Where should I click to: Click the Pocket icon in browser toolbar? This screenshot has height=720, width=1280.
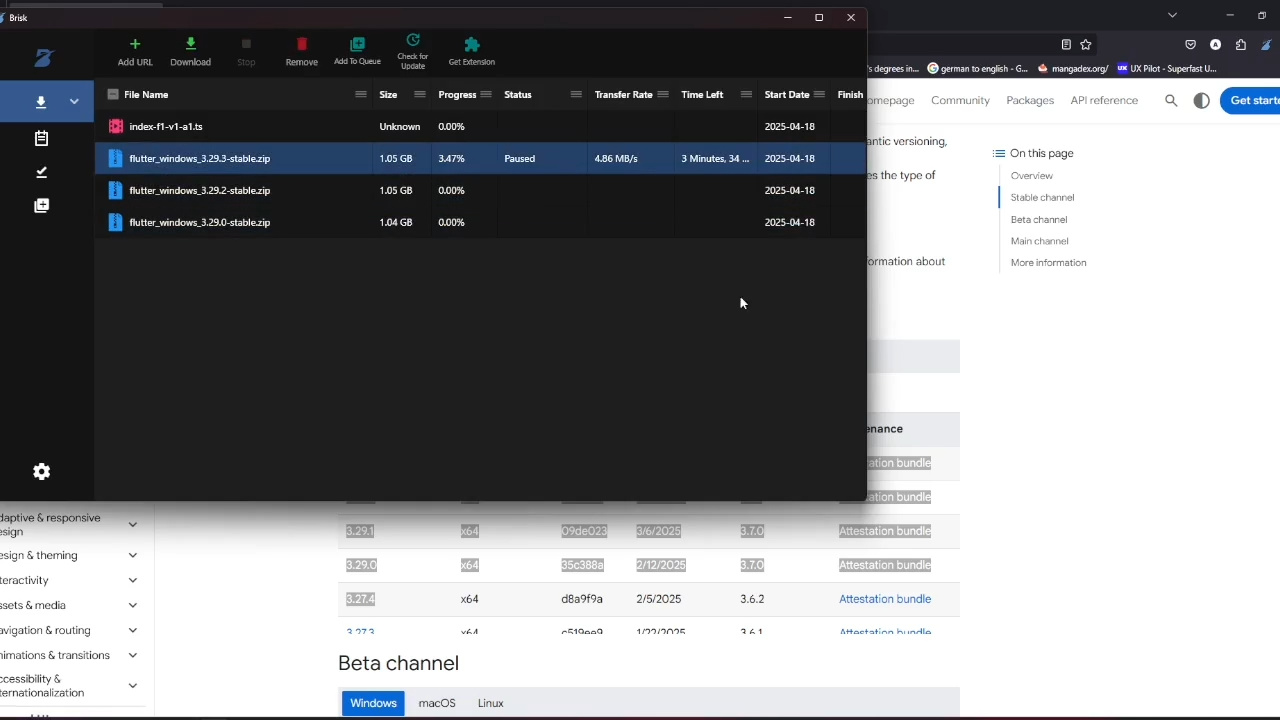tap(1190, 44)
